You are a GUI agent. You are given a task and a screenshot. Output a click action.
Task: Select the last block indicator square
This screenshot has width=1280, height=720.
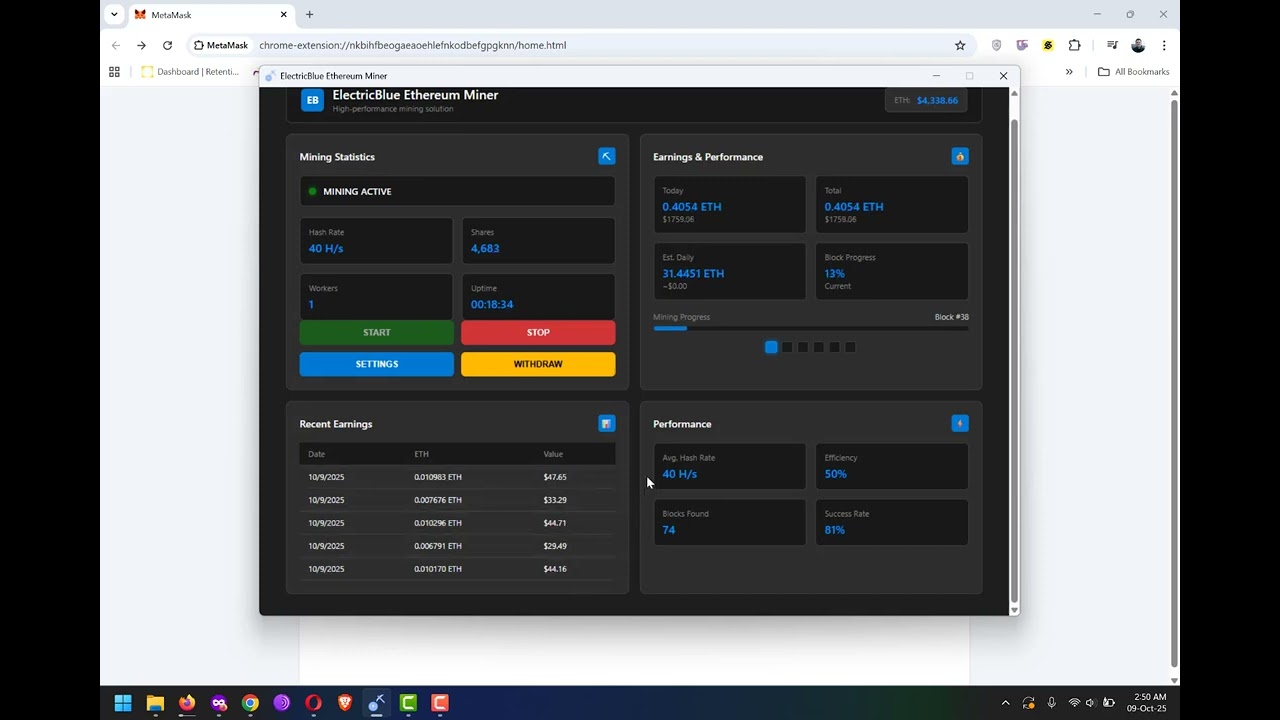(850, 347)
